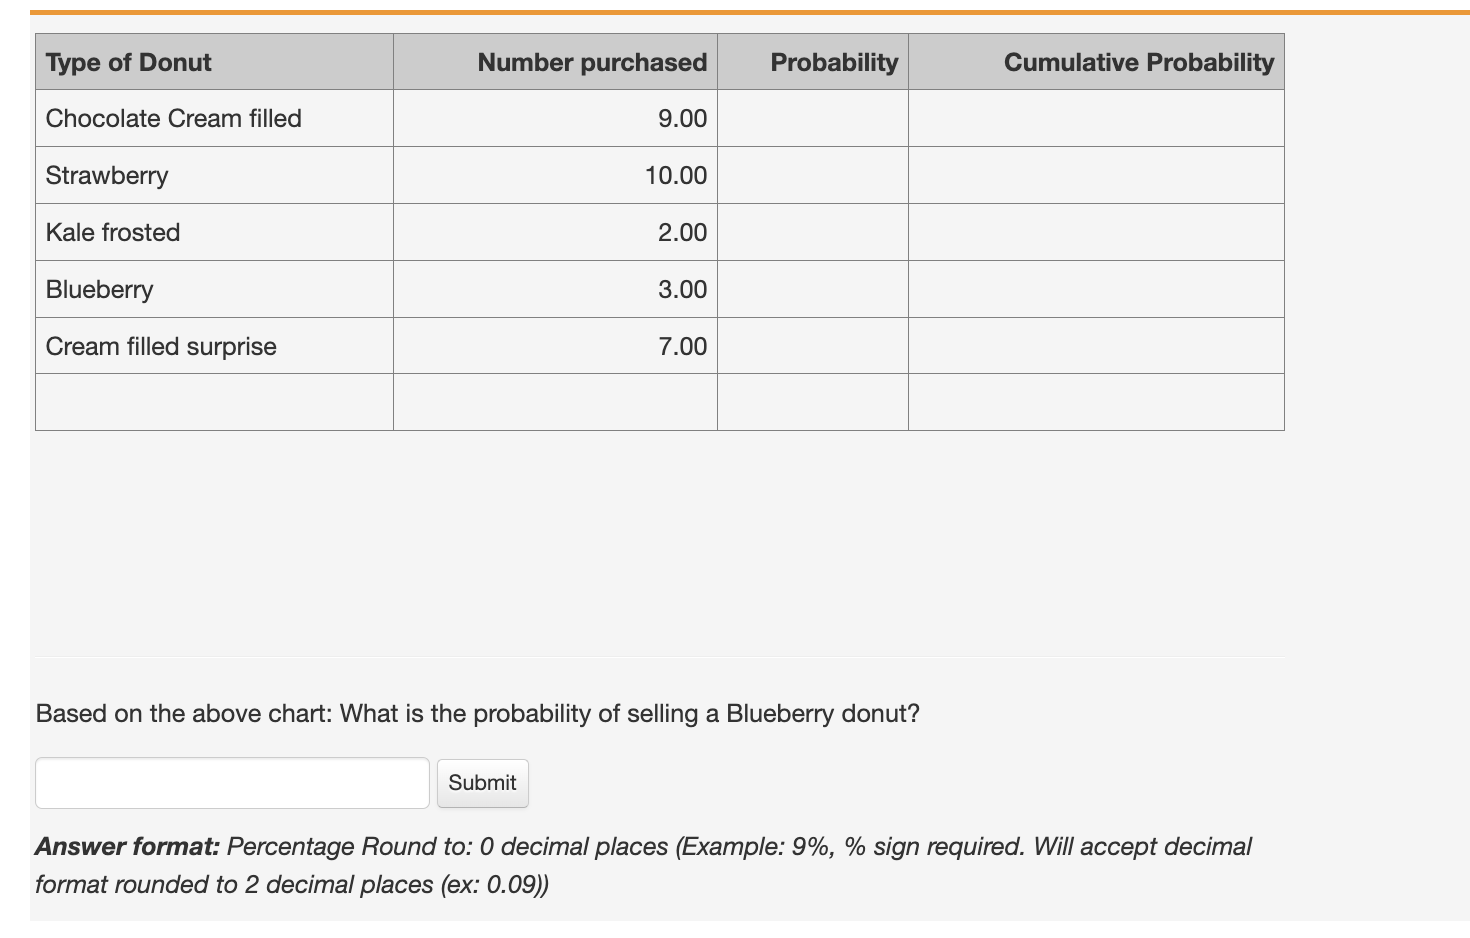The image size is (1470, 938).
Task: Click the Submit button
Action: pyautogui.click(x=483, y=783)
